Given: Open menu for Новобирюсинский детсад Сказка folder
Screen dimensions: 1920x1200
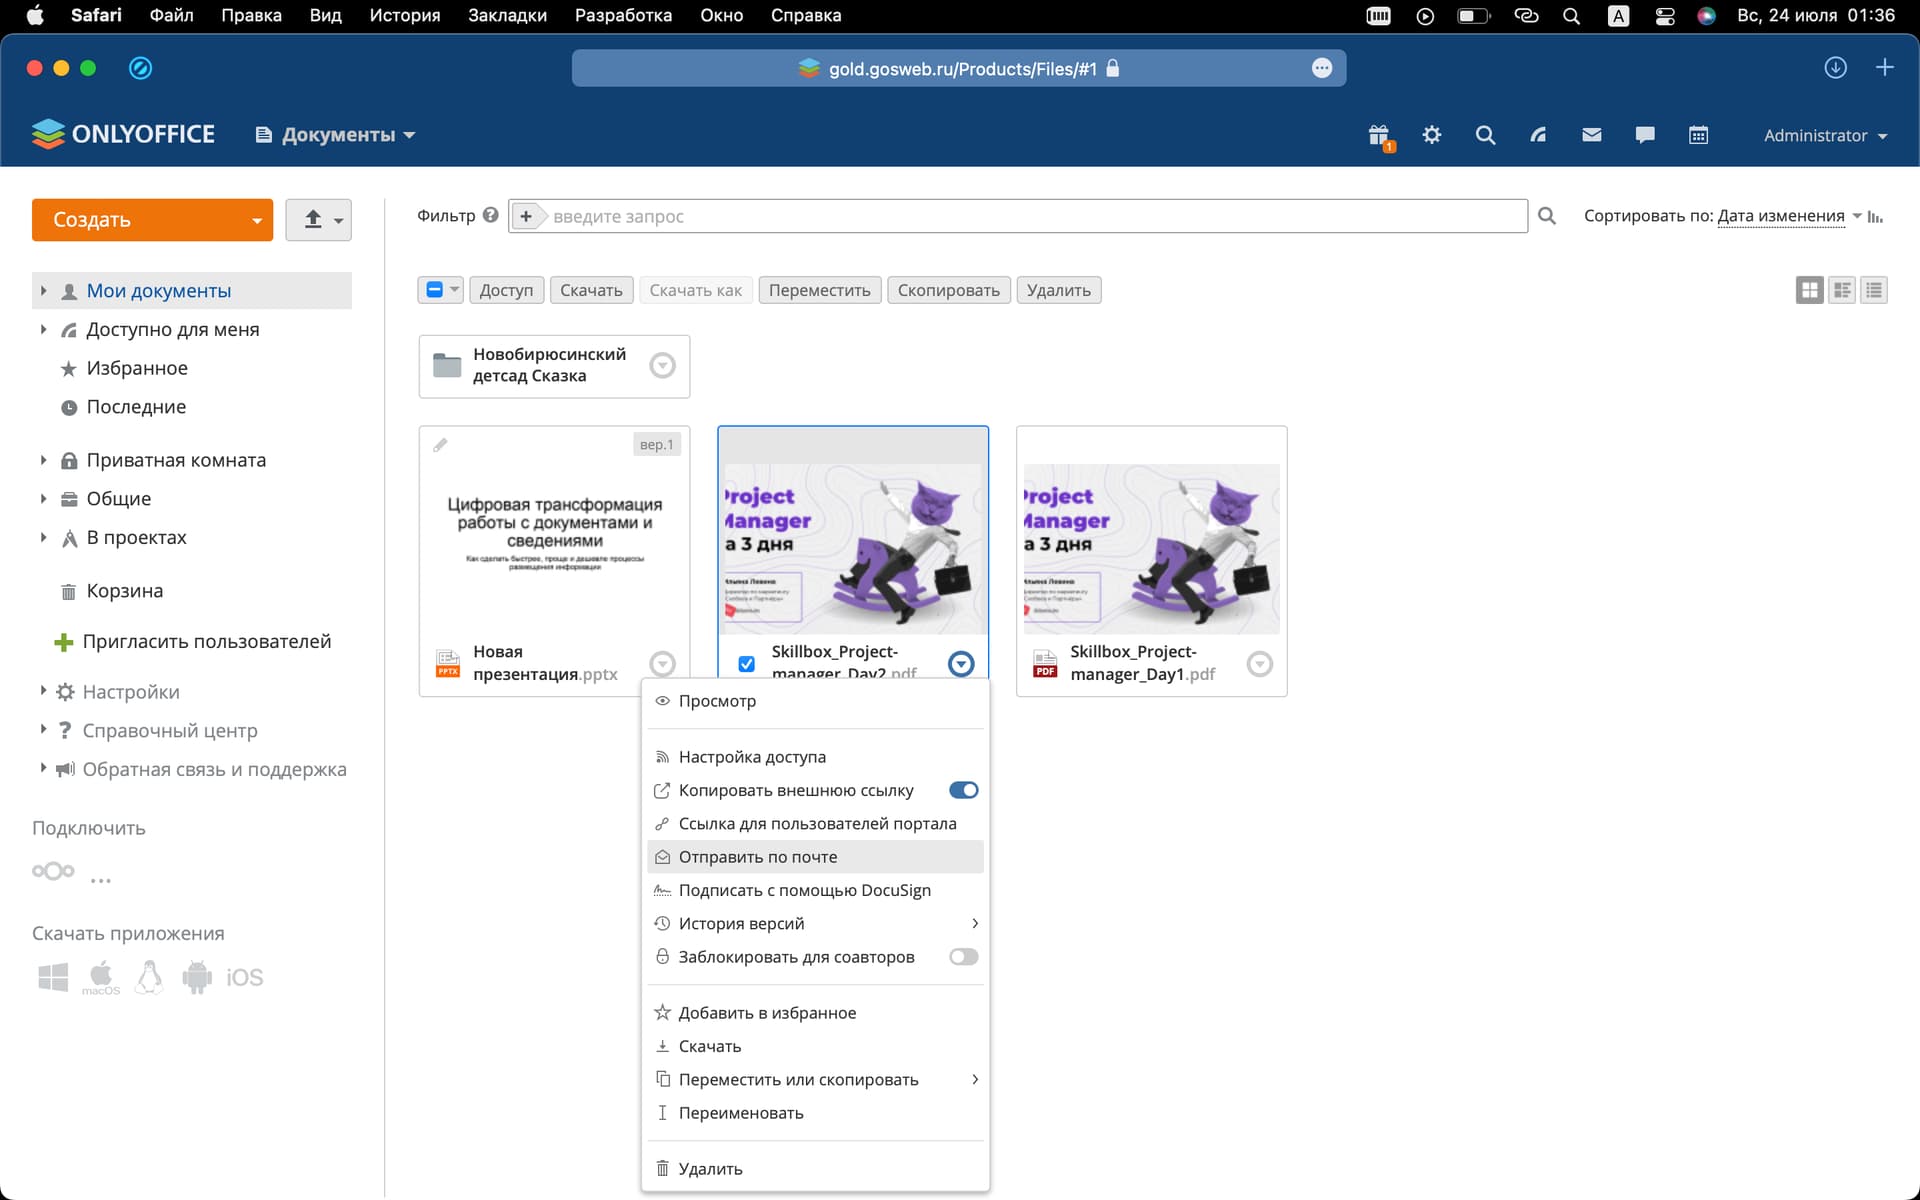Looking at the screenshot, I should (662, 365).
